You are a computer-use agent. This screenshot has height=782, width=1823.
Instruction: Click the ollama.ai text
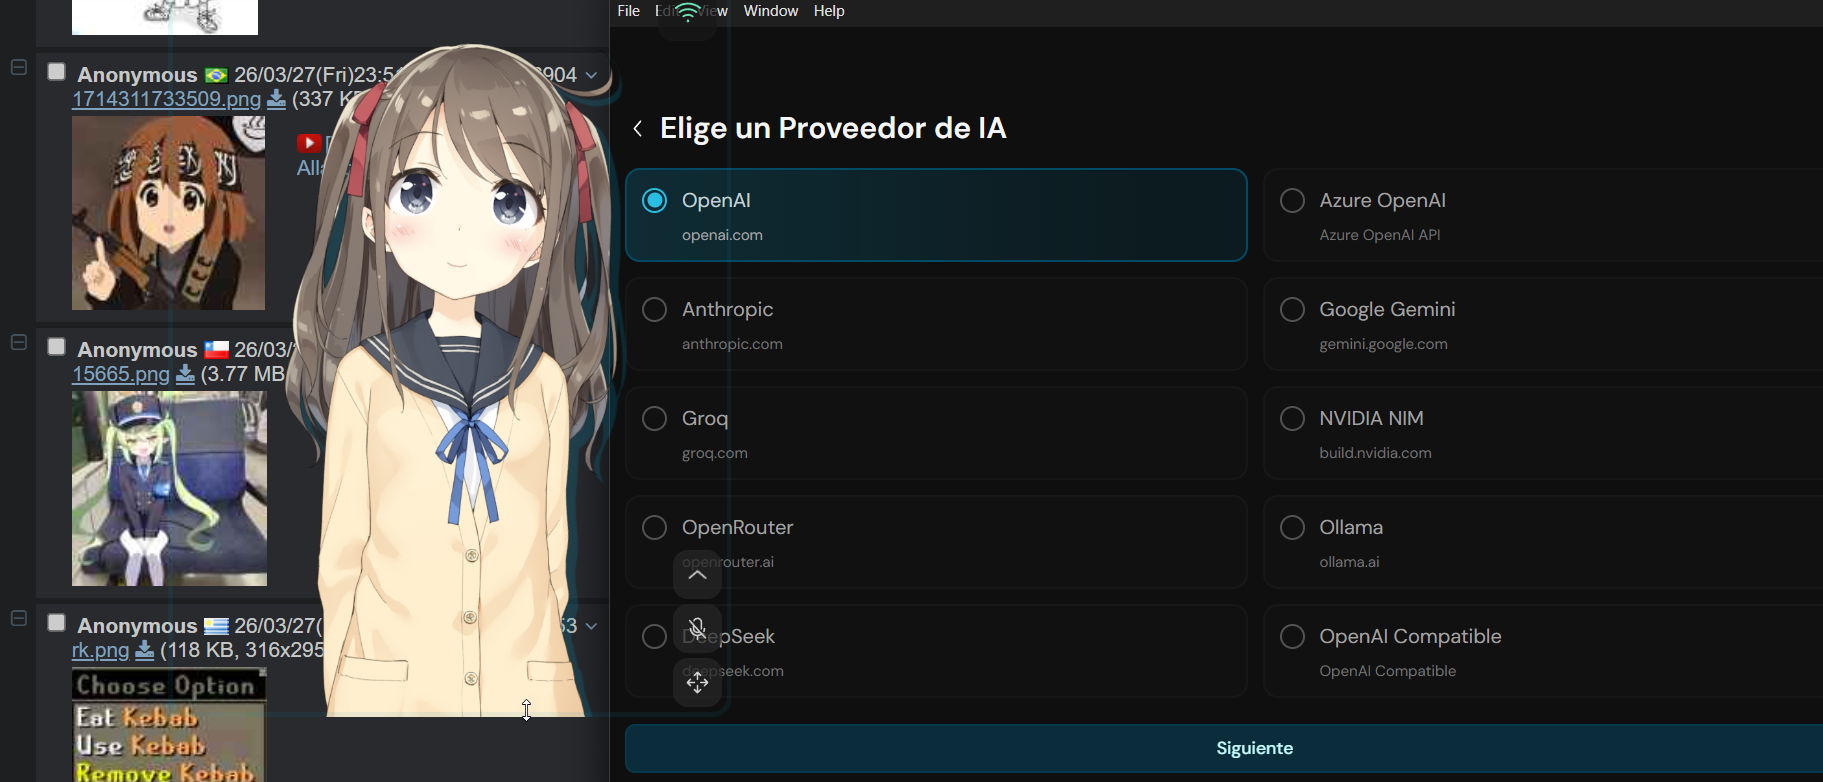click(1349, 562)
